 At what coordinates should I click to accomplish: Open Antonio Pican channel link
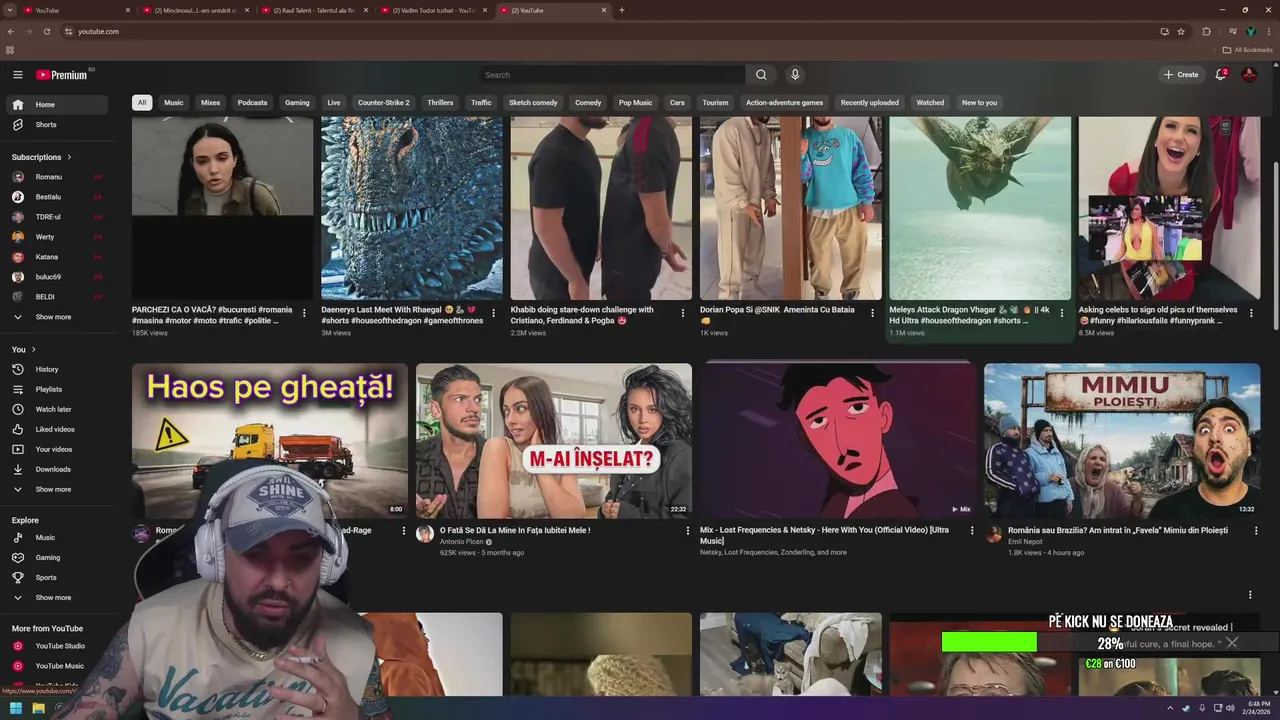pyautogui.click(x=461, y=541)
